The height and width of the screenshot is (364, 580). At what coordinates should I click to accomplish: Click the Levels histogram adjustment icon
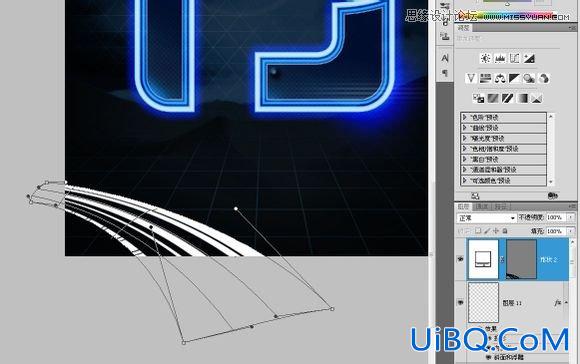500,58
